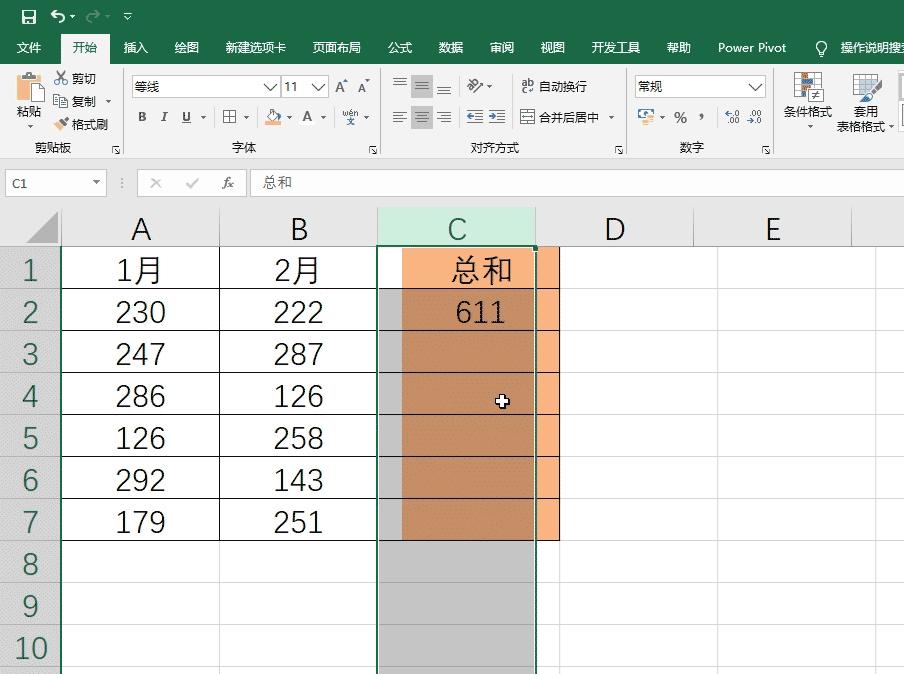The height and width of the screenshot is (674, 904).
Task: Switch to the 公式 ribbon tab
Action: pyautogui.click(x=399, y=47)
